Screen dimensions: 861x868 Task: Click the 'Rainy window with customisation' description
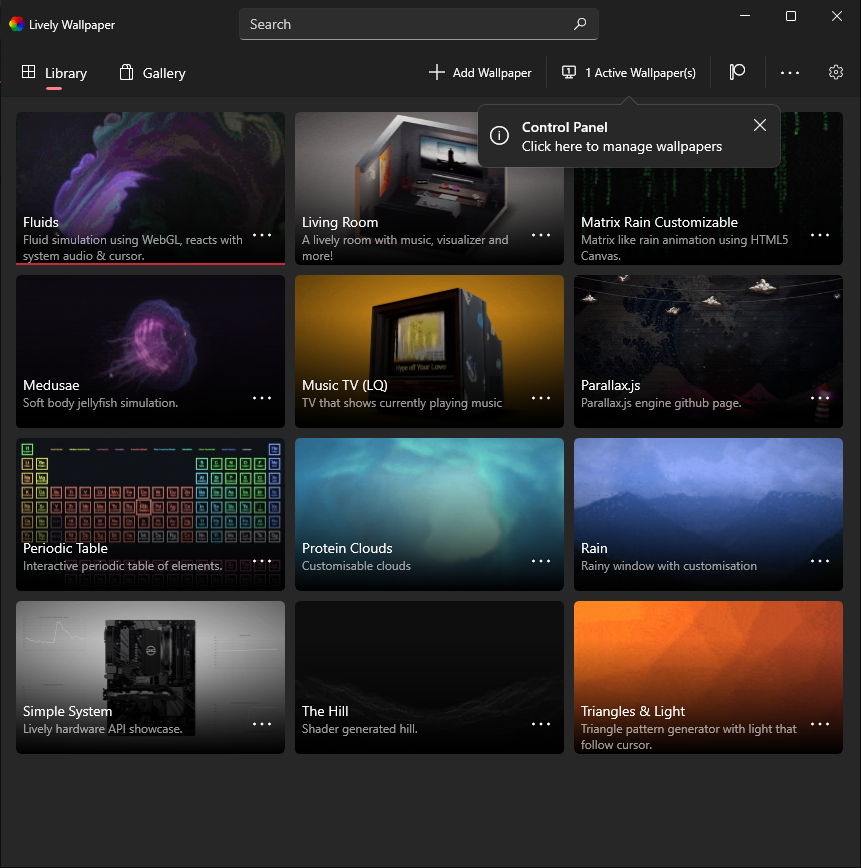tap(668, 566)
